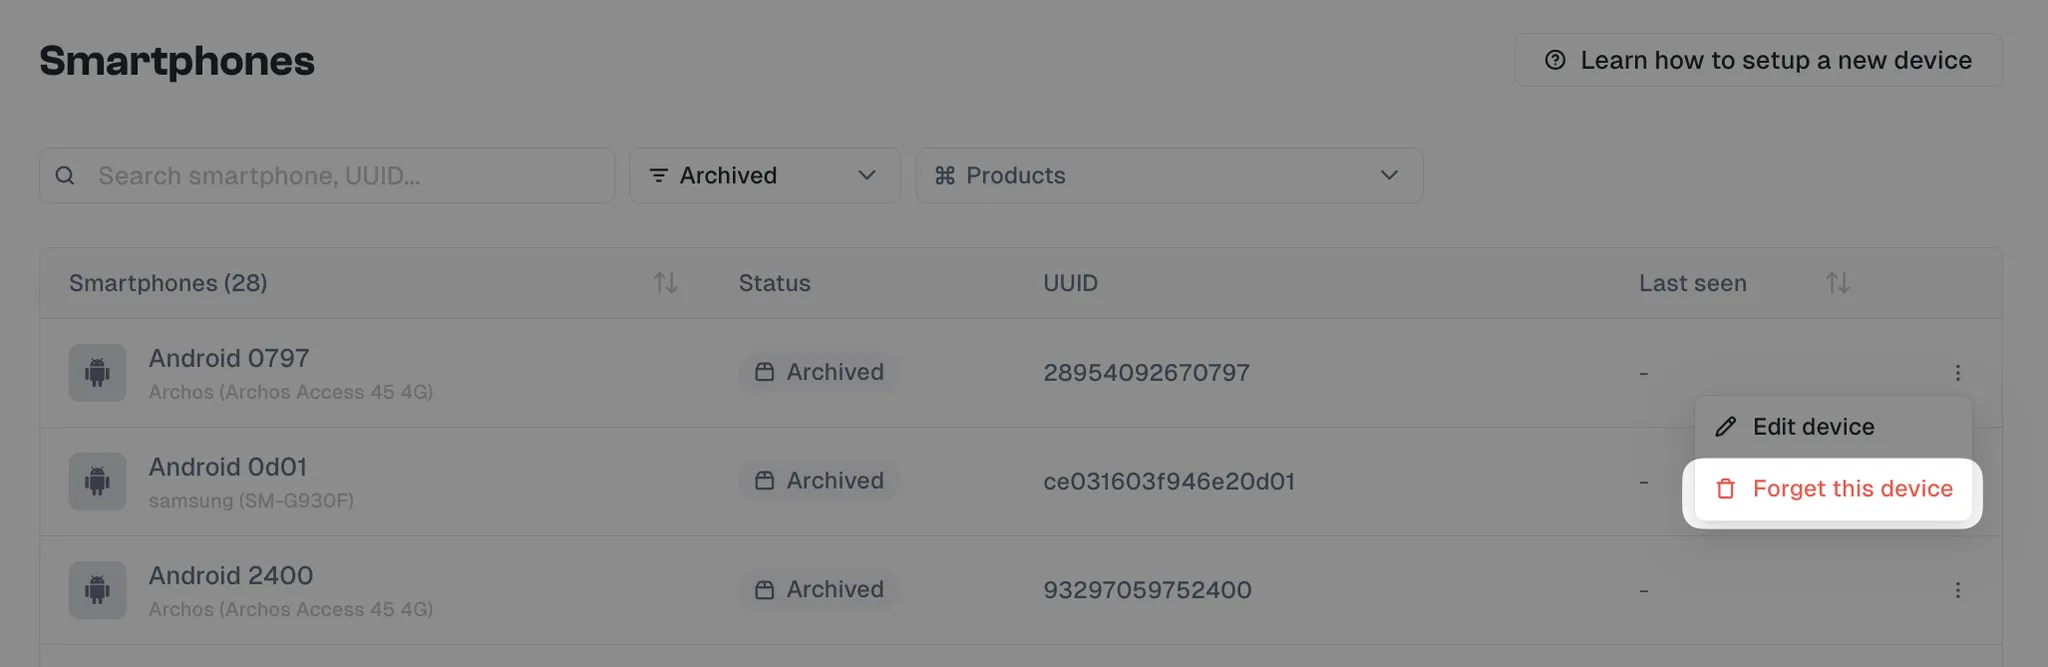Expand the Products filter dropdown
The width and height of the screenshot is (2048, 667).
1169,176
